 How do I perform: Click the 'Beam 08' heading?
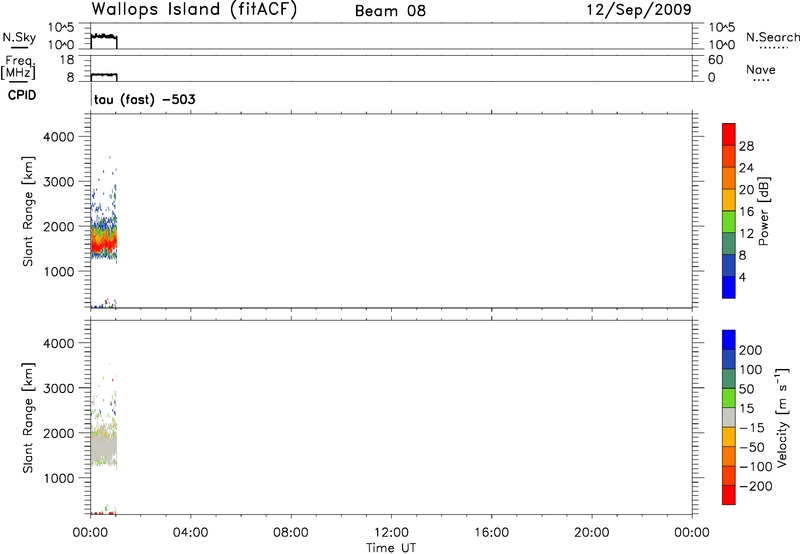(x=390, y=11)
